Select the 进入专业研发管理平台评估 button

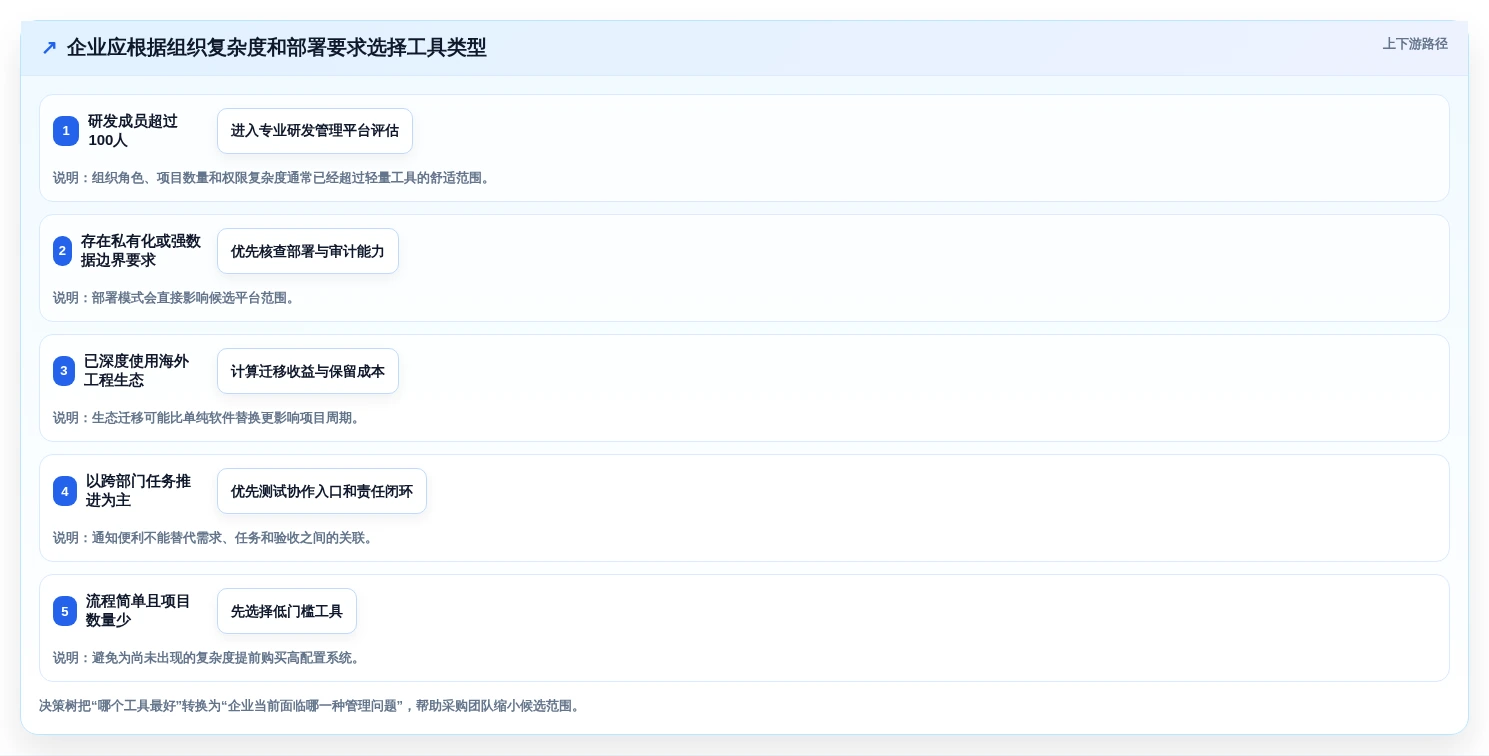tap(315, 131)
